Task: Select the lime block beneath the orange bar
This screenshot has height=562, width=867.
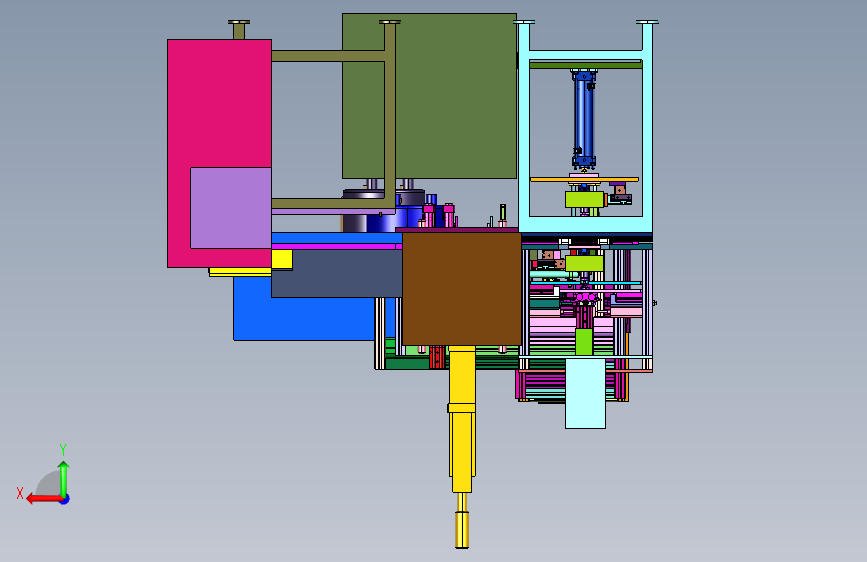Action: pyautogui.click(x=584, y=199)
